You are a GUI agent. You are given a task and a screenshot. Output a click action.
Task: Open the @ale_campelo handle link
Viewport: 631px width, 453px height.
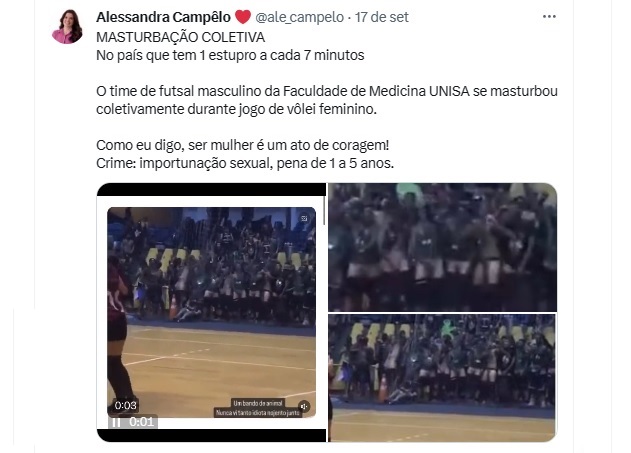coord(299,17)
